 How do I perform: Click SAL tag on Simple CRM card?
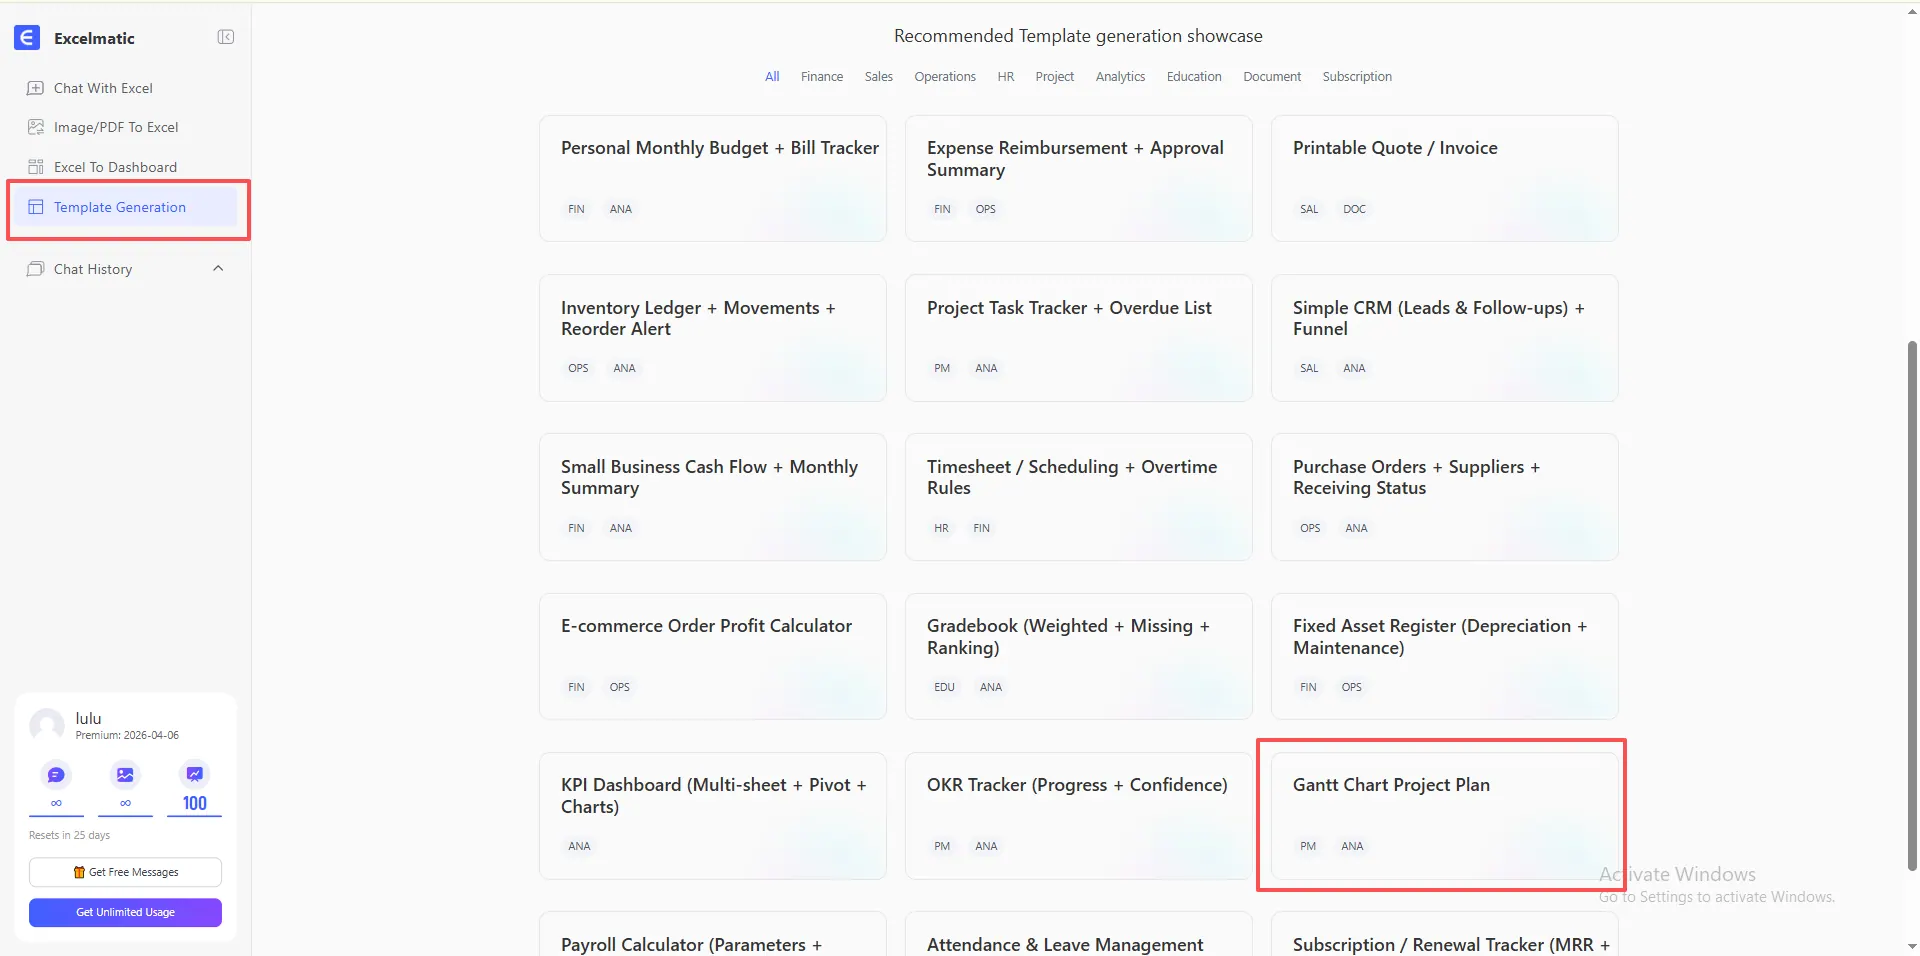pos(1309,368)
